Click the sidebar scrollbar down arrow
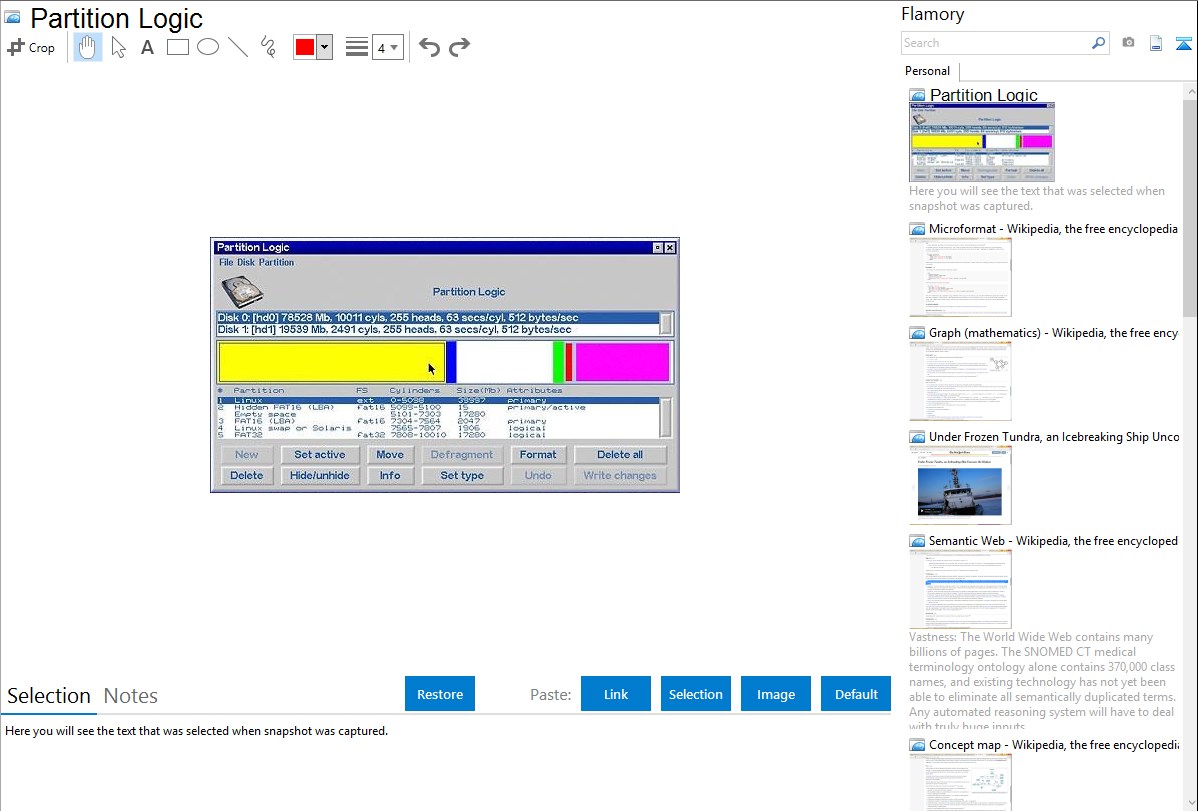 pos(1191,803)
